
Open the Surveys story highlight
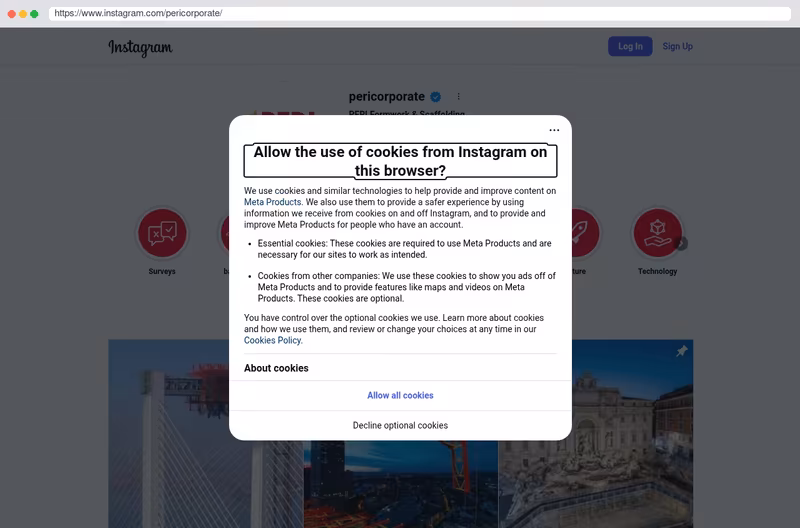162,233
